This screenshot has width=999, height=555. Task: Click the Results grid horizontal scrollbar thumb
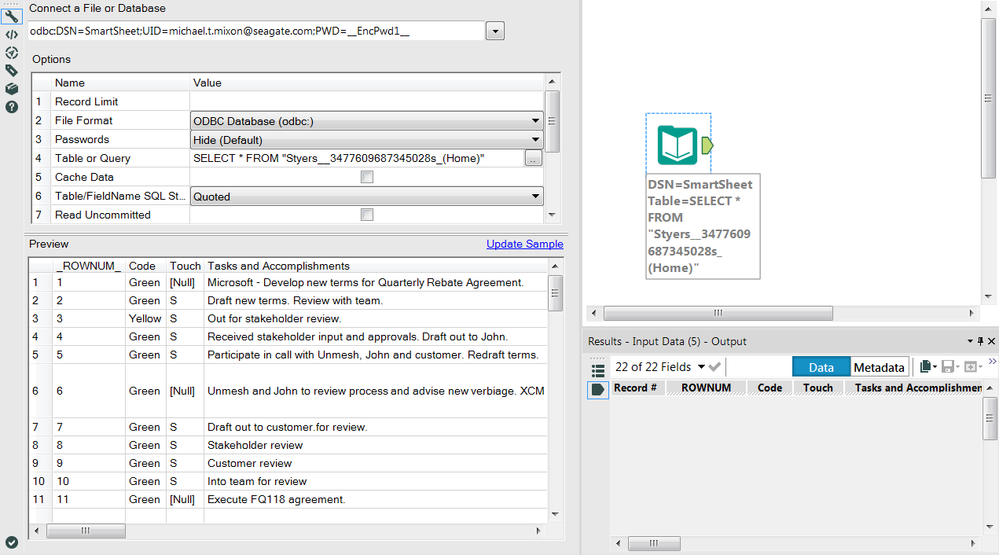[x=654, y=543]
